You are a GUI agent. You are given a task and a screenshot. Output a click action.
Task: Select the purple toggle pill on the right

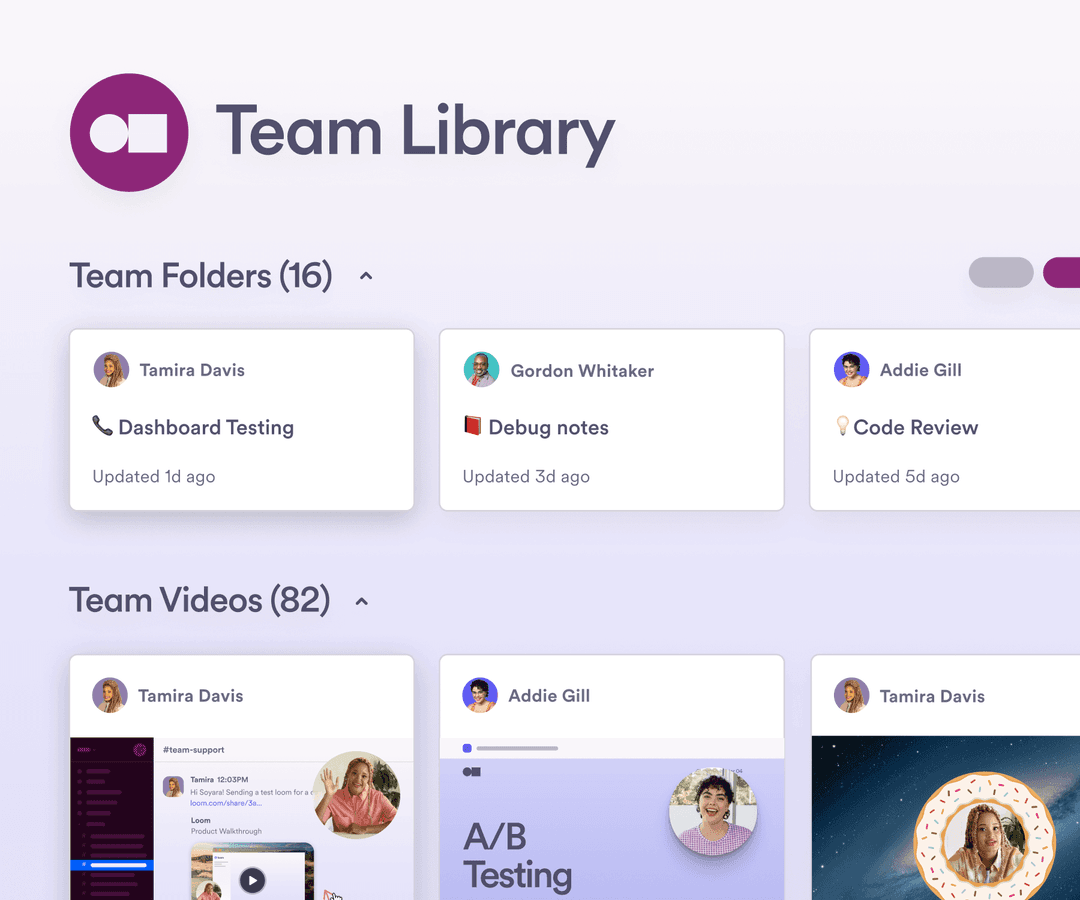coord(1070,272)
